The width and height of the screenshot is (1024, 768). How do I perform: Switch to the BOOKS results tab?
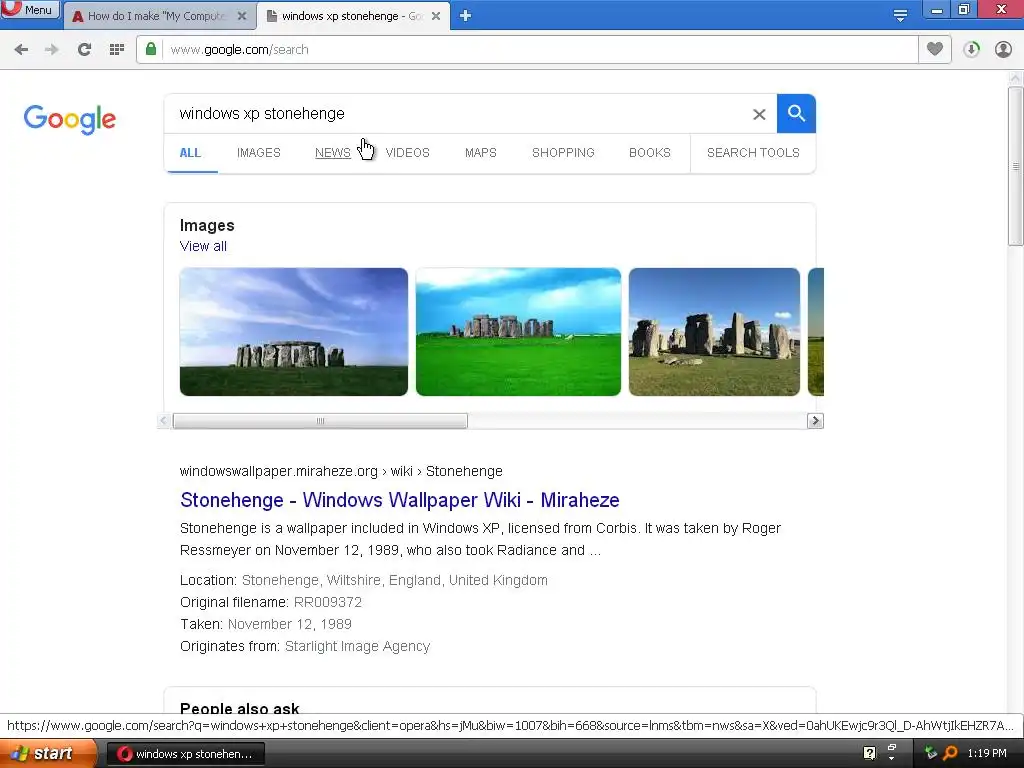click(x=650, y=153)
